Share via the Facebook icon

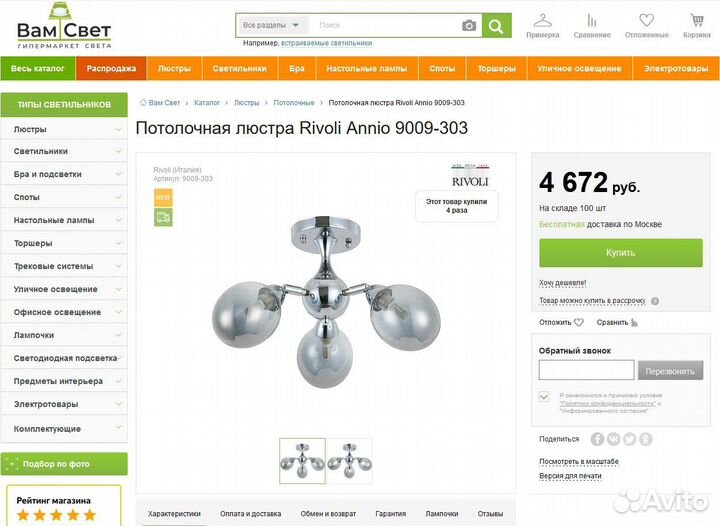click(x=597, y=439)
